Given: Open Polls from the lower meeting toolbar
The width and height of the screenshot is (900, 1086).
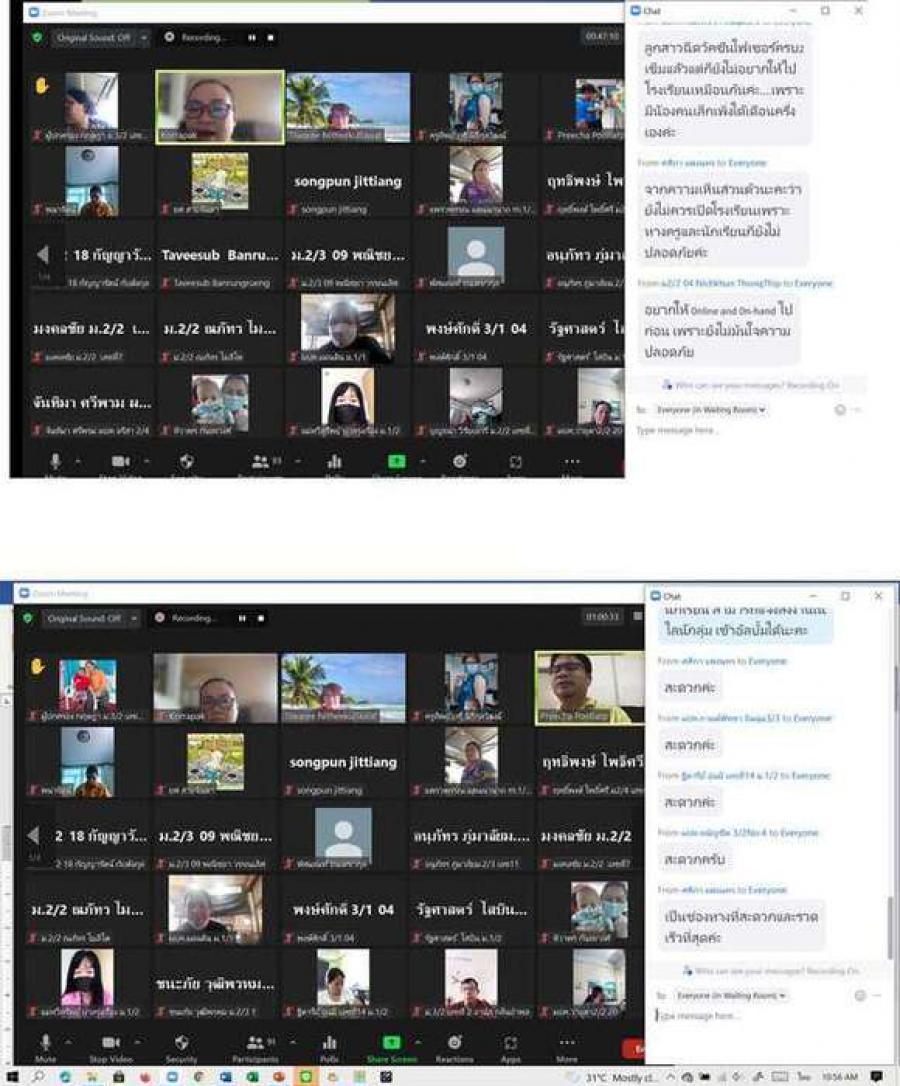Looking at the screenshot, I should pyautogui.click(x=328, y=1043).
